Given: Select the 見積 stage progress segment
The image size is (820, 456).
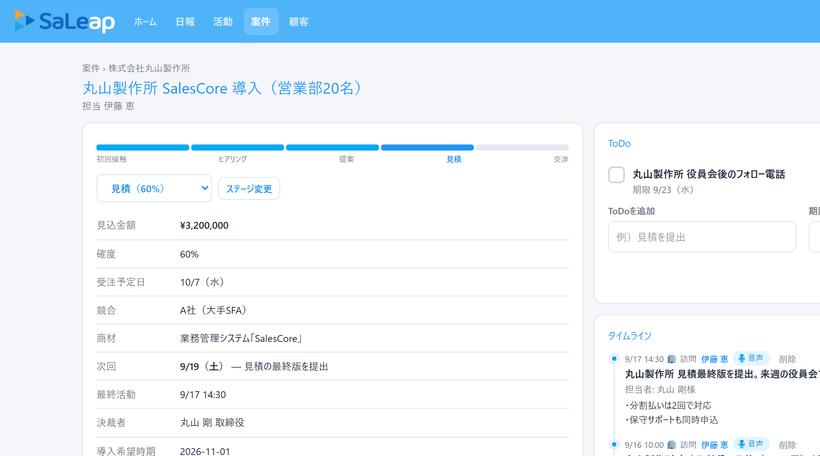Looking at the screenshot, I should point(427,147).
